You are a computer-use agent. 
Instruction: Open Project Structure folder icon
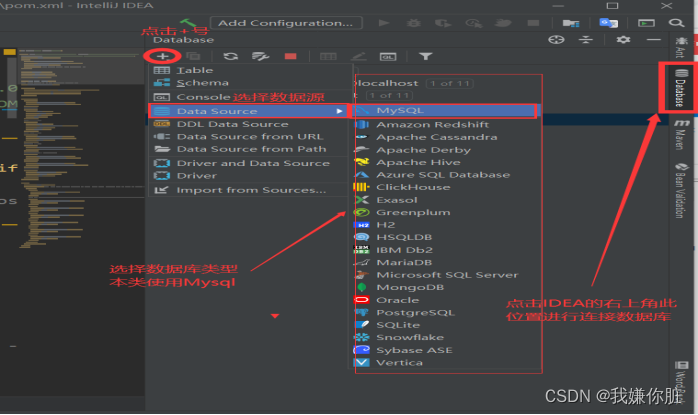click(571, 23)
